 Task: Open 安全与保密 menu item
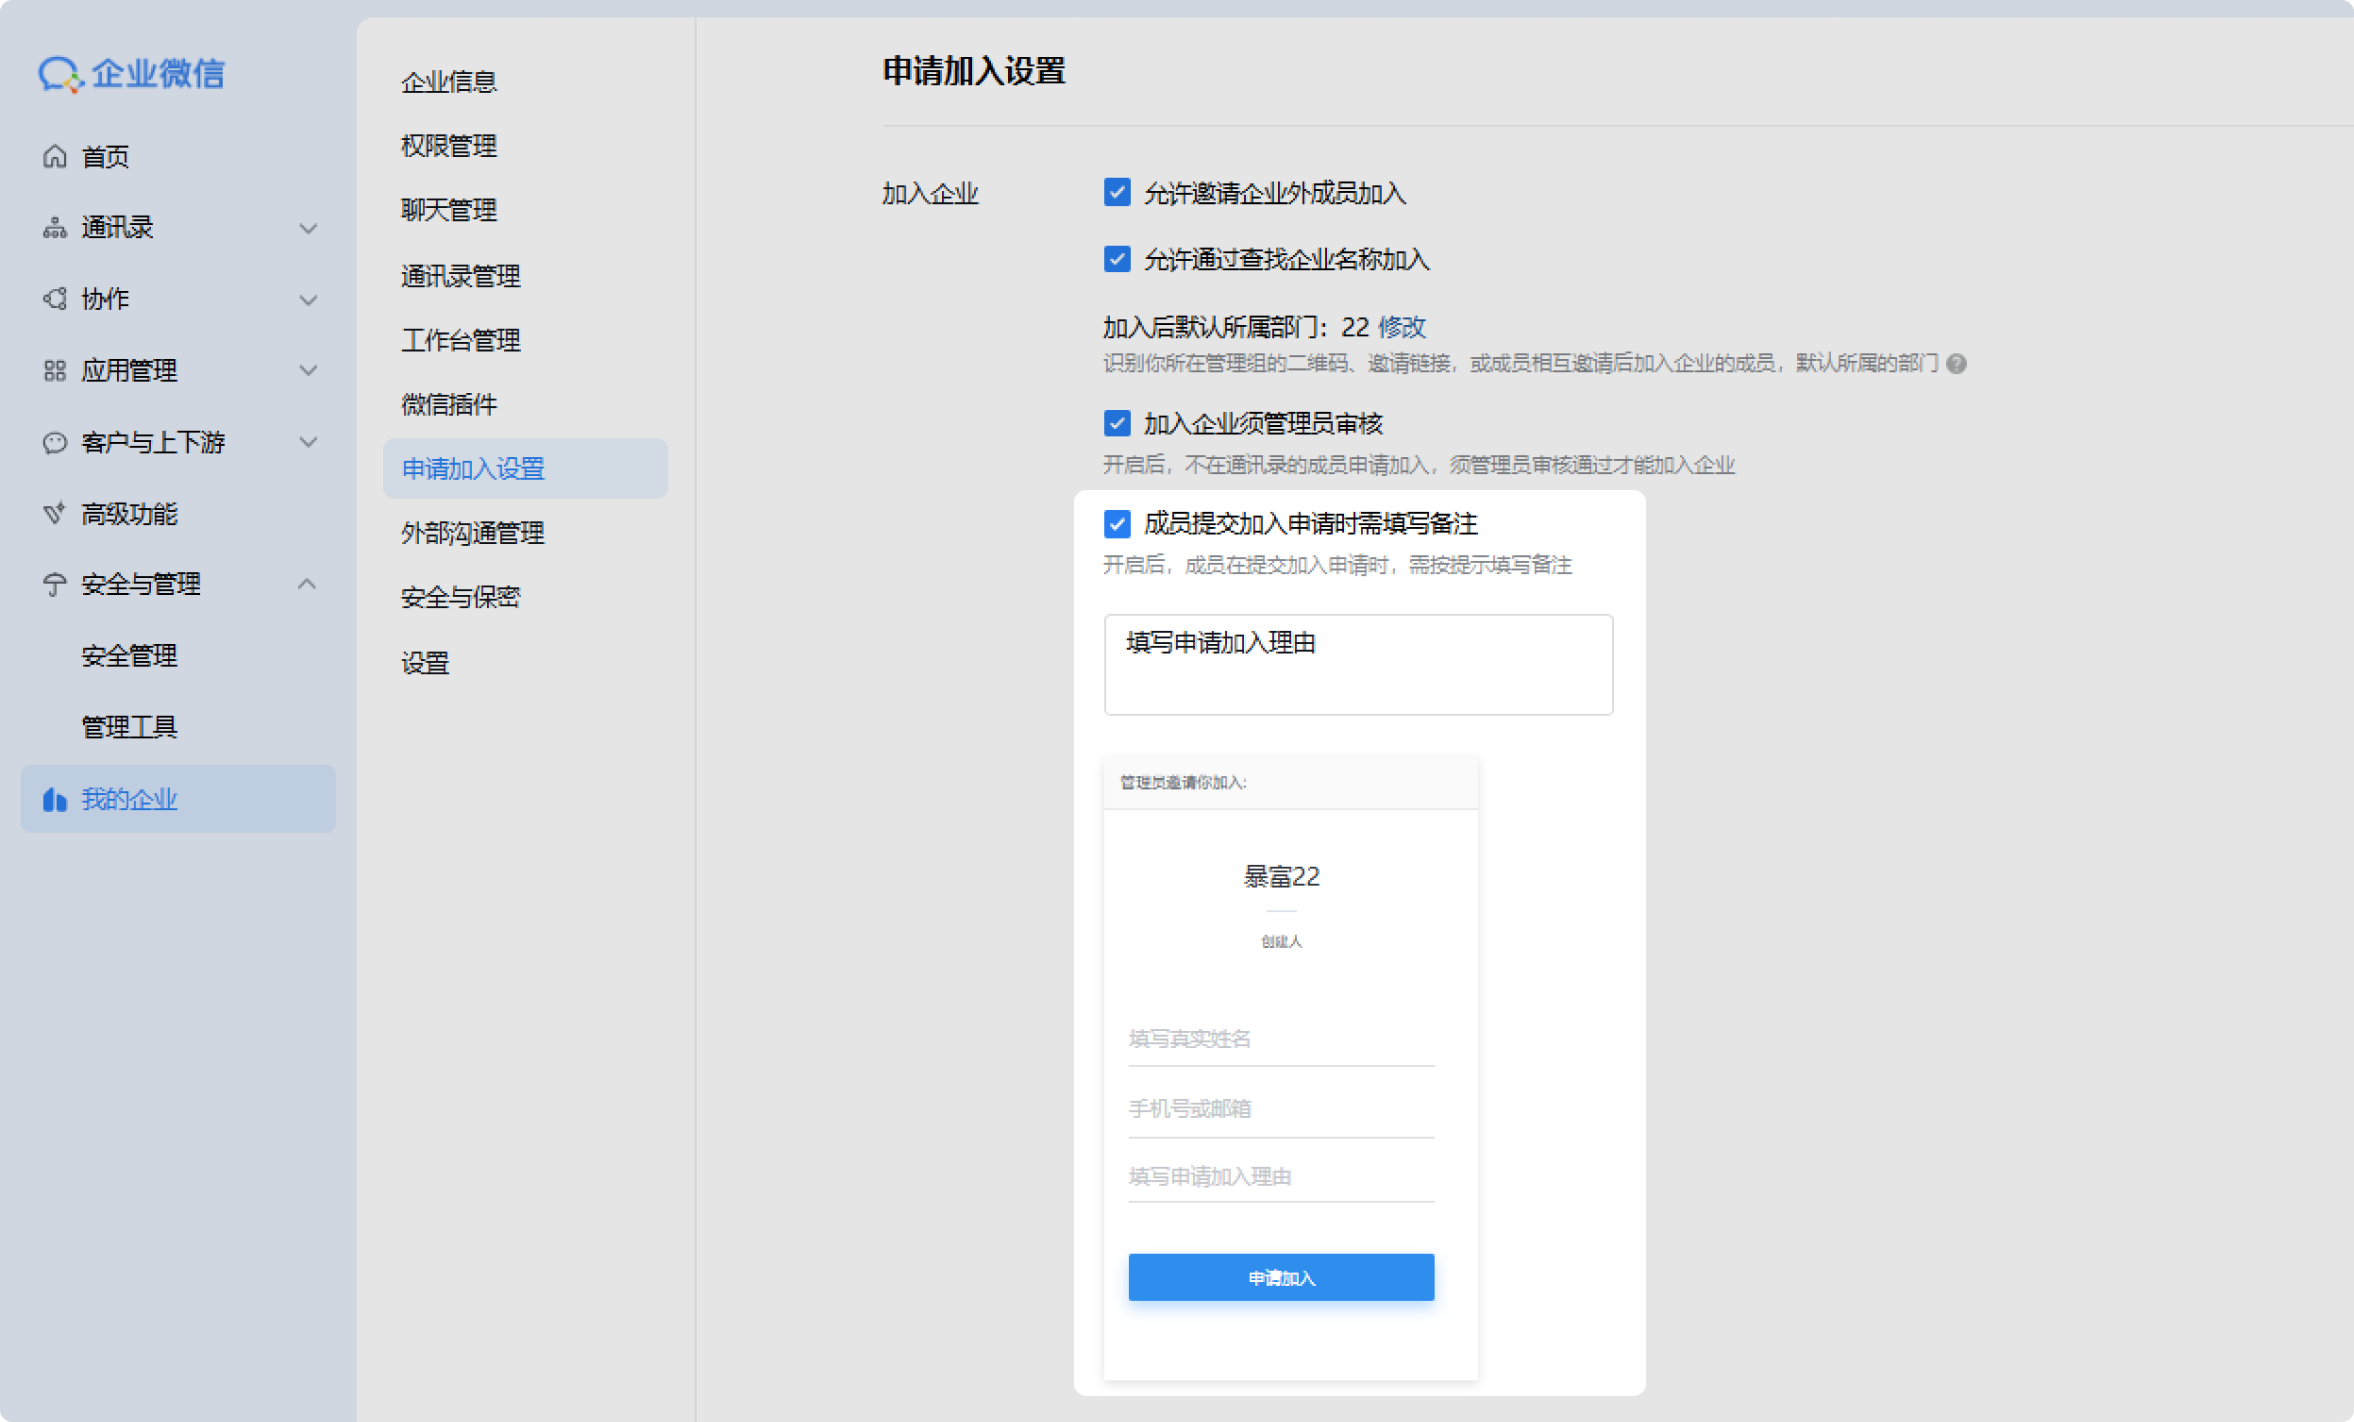pos(461,597)
